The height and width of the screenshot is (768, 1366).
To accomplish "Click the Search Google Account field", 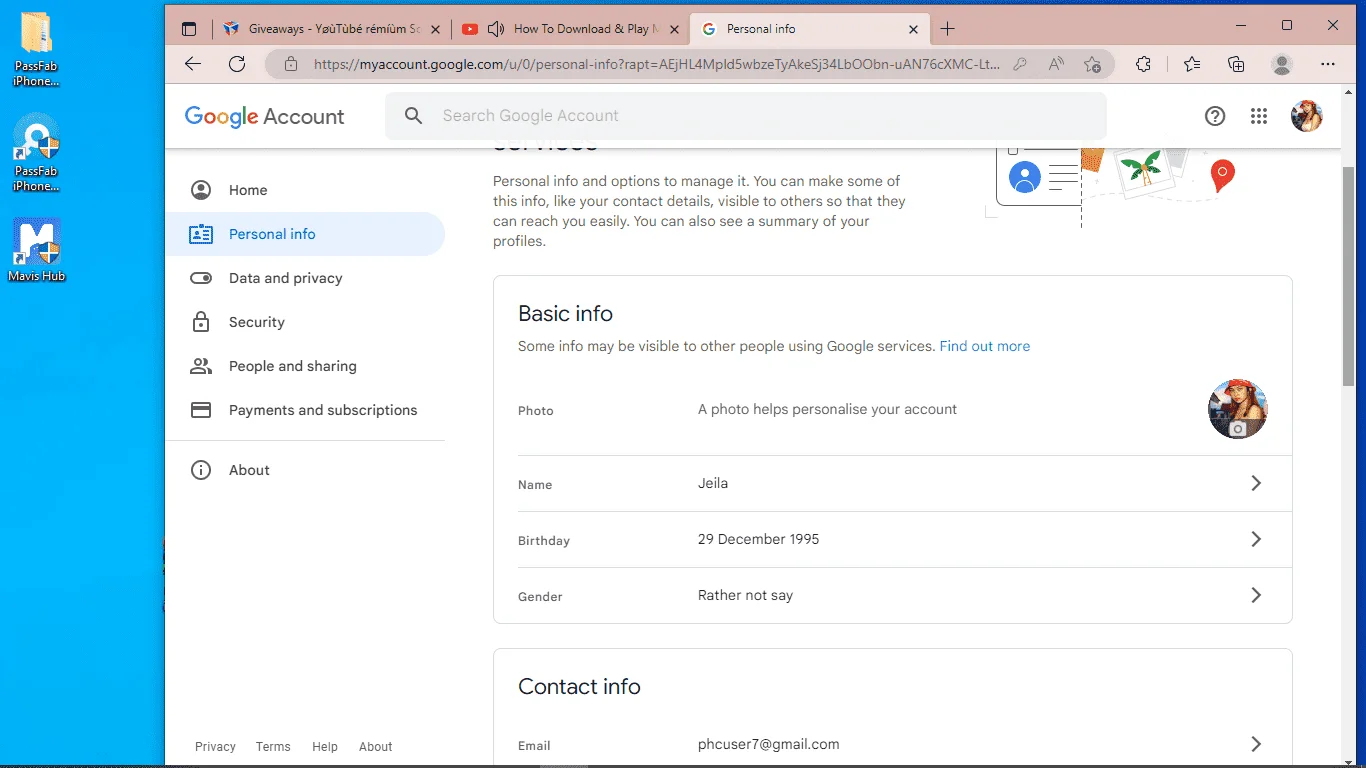I will click(x=746, y=116).
